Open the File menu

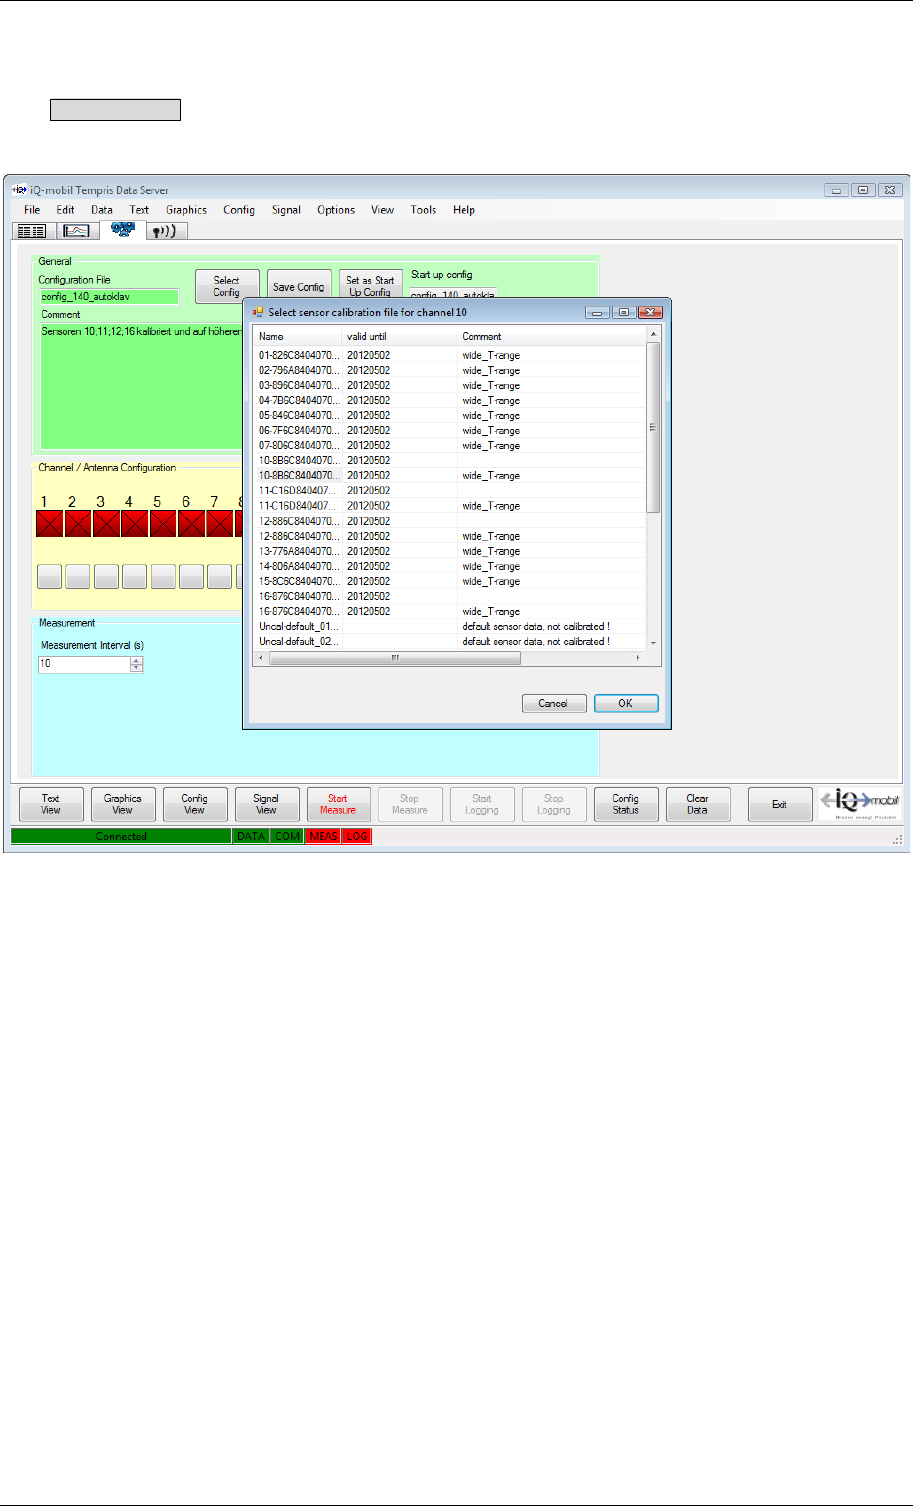tap(32, 210)
